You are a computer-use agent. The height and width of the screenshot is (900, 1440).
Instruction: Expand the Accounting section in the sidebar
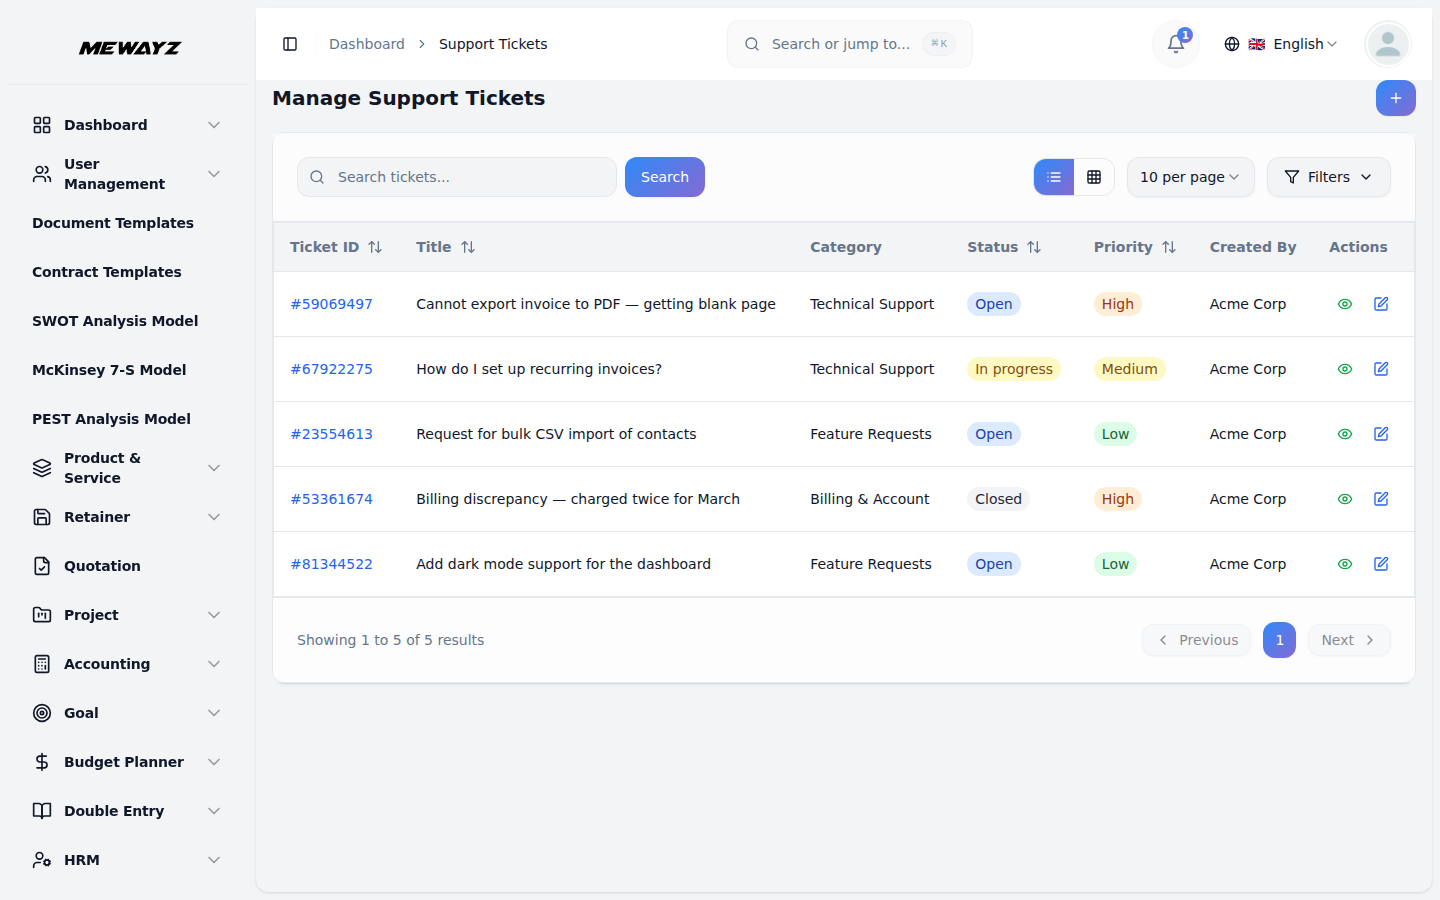(106, 663)
